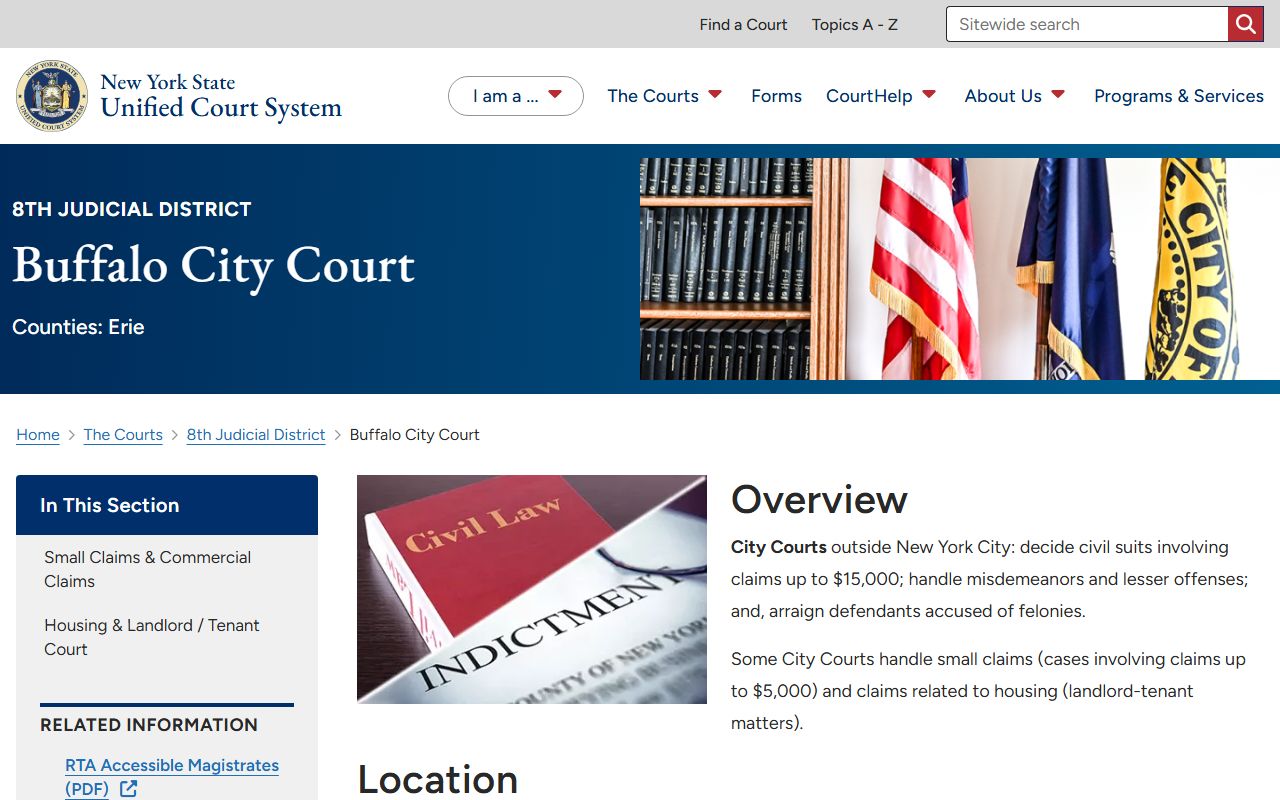Expand The Courts menu
1280x800 pixels.
click(x=665, y=96)
